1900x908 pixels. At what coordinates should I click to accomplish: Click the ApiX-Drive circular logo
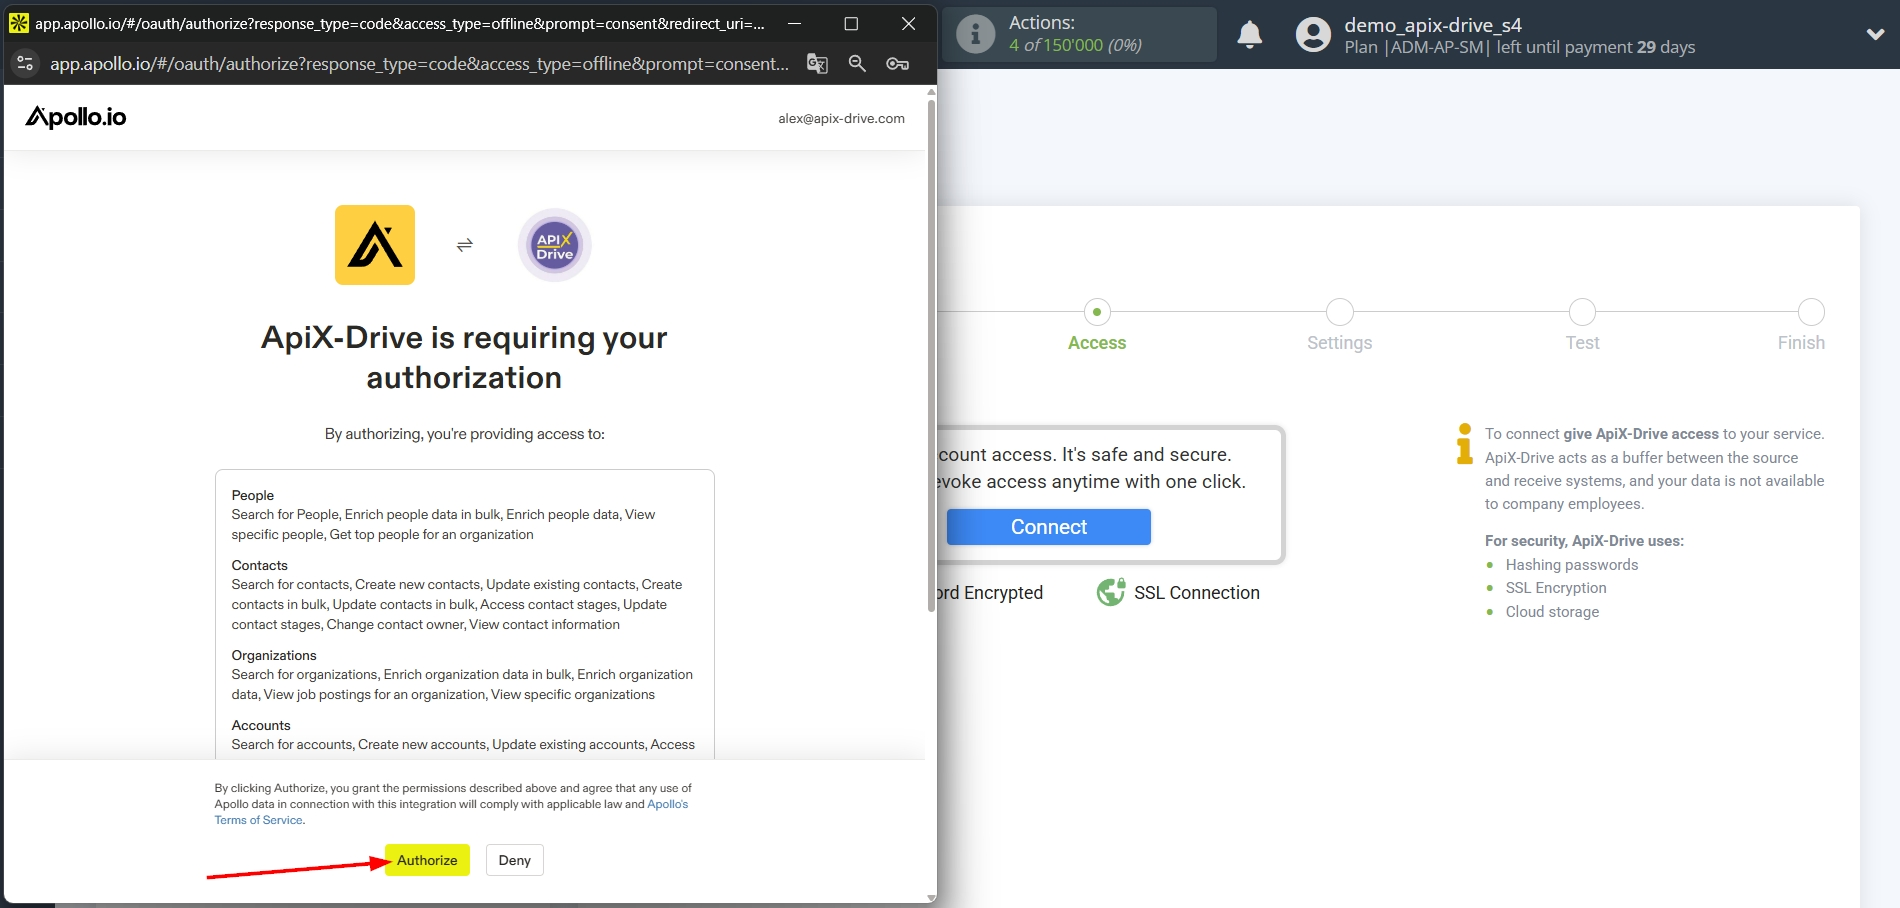pos(553,245)
